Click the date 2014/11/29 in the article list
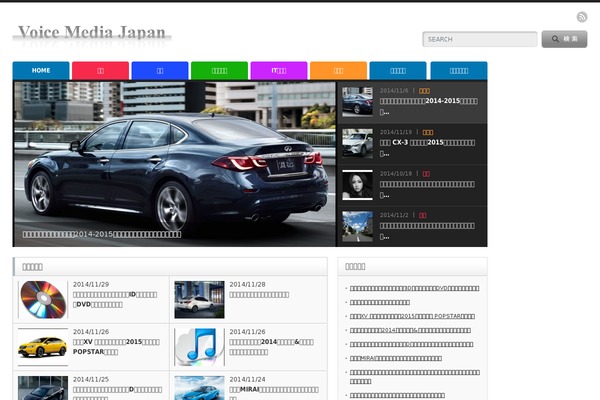This screenshot has height=400, width=600. tap(91, 284)
